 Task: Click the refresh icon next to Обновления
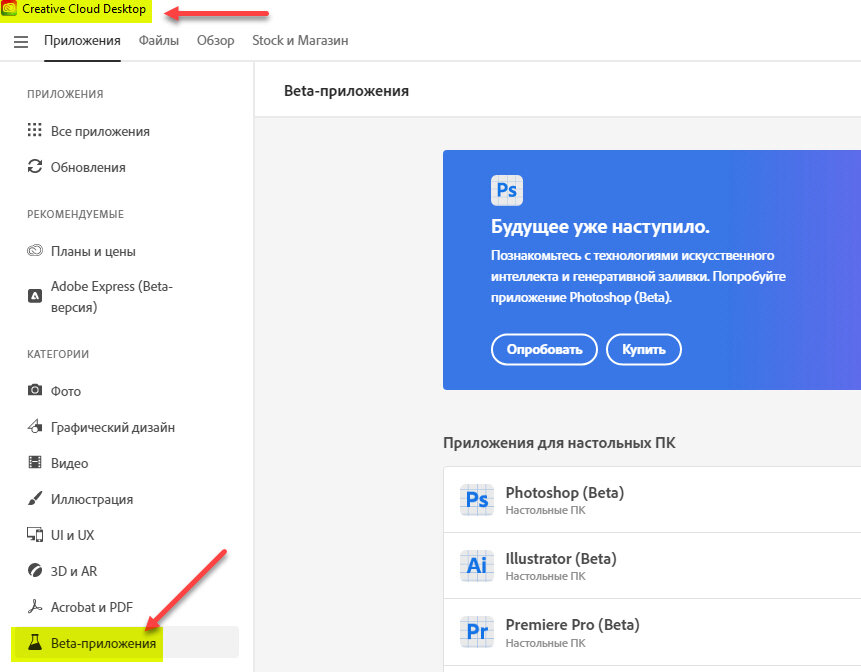coord(35,166)
